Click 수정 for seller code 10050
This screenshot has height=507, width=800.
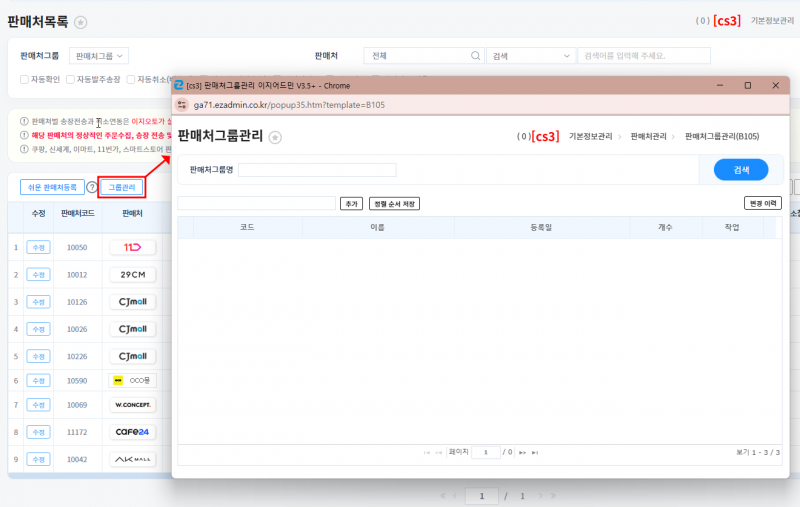[x=38, y=247]
